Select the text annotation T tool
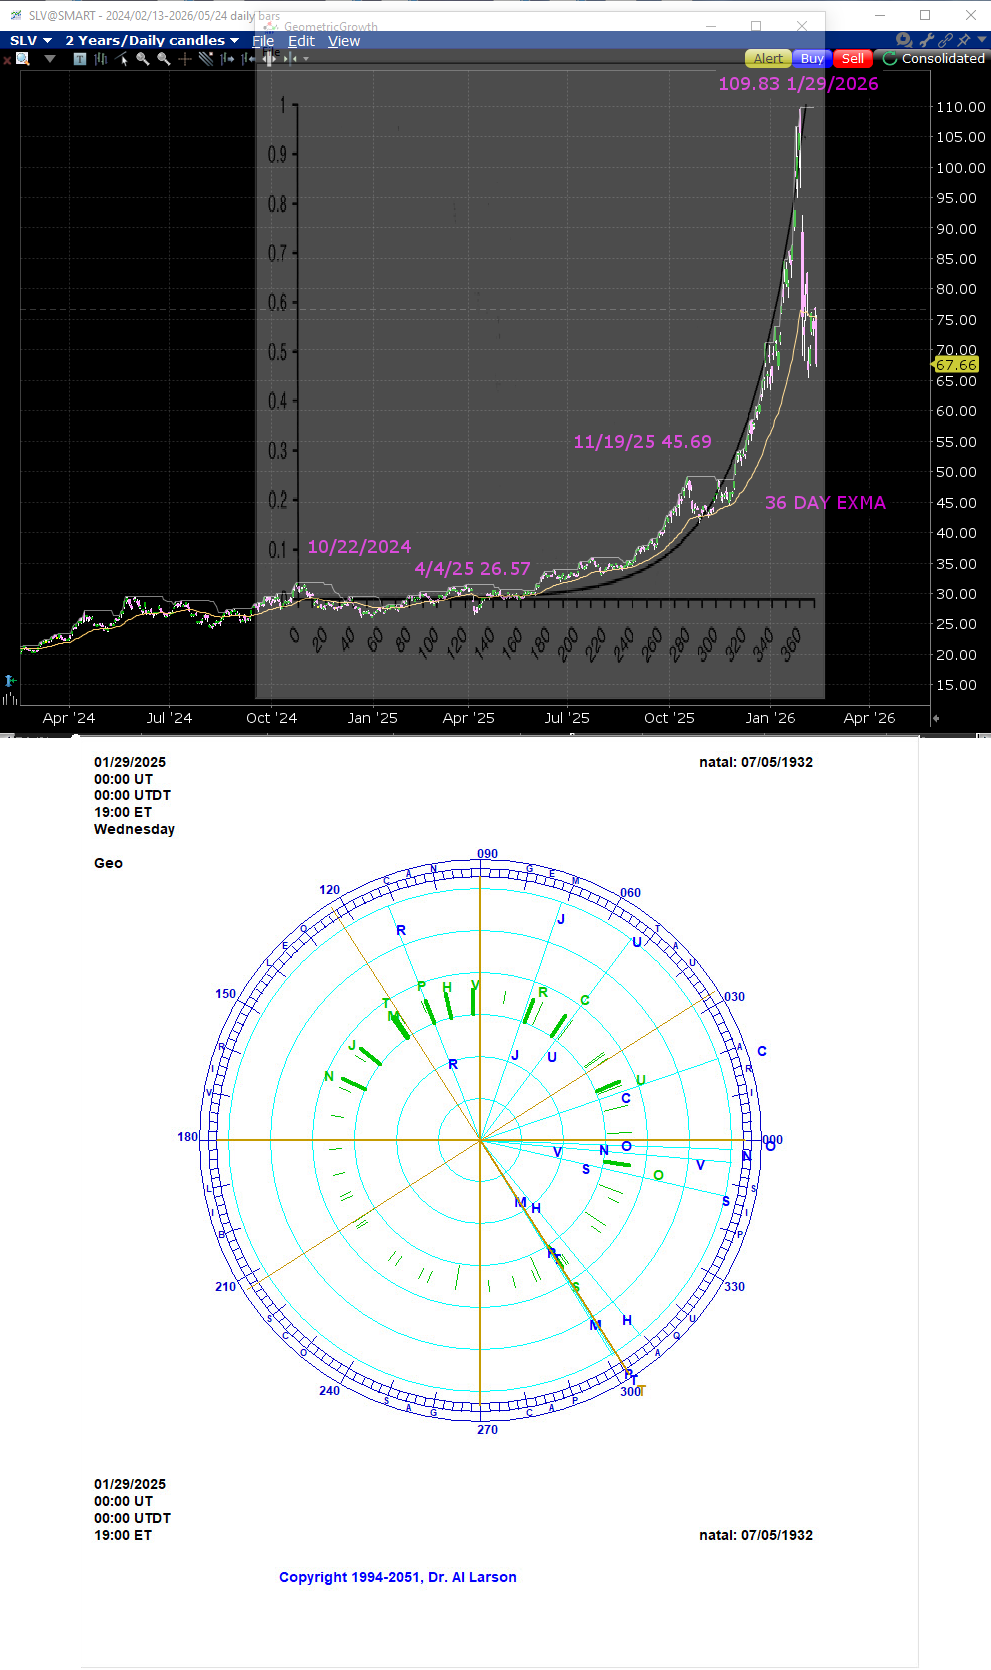This screenshot has width=991, height=1670. click(x=80, y=59)
